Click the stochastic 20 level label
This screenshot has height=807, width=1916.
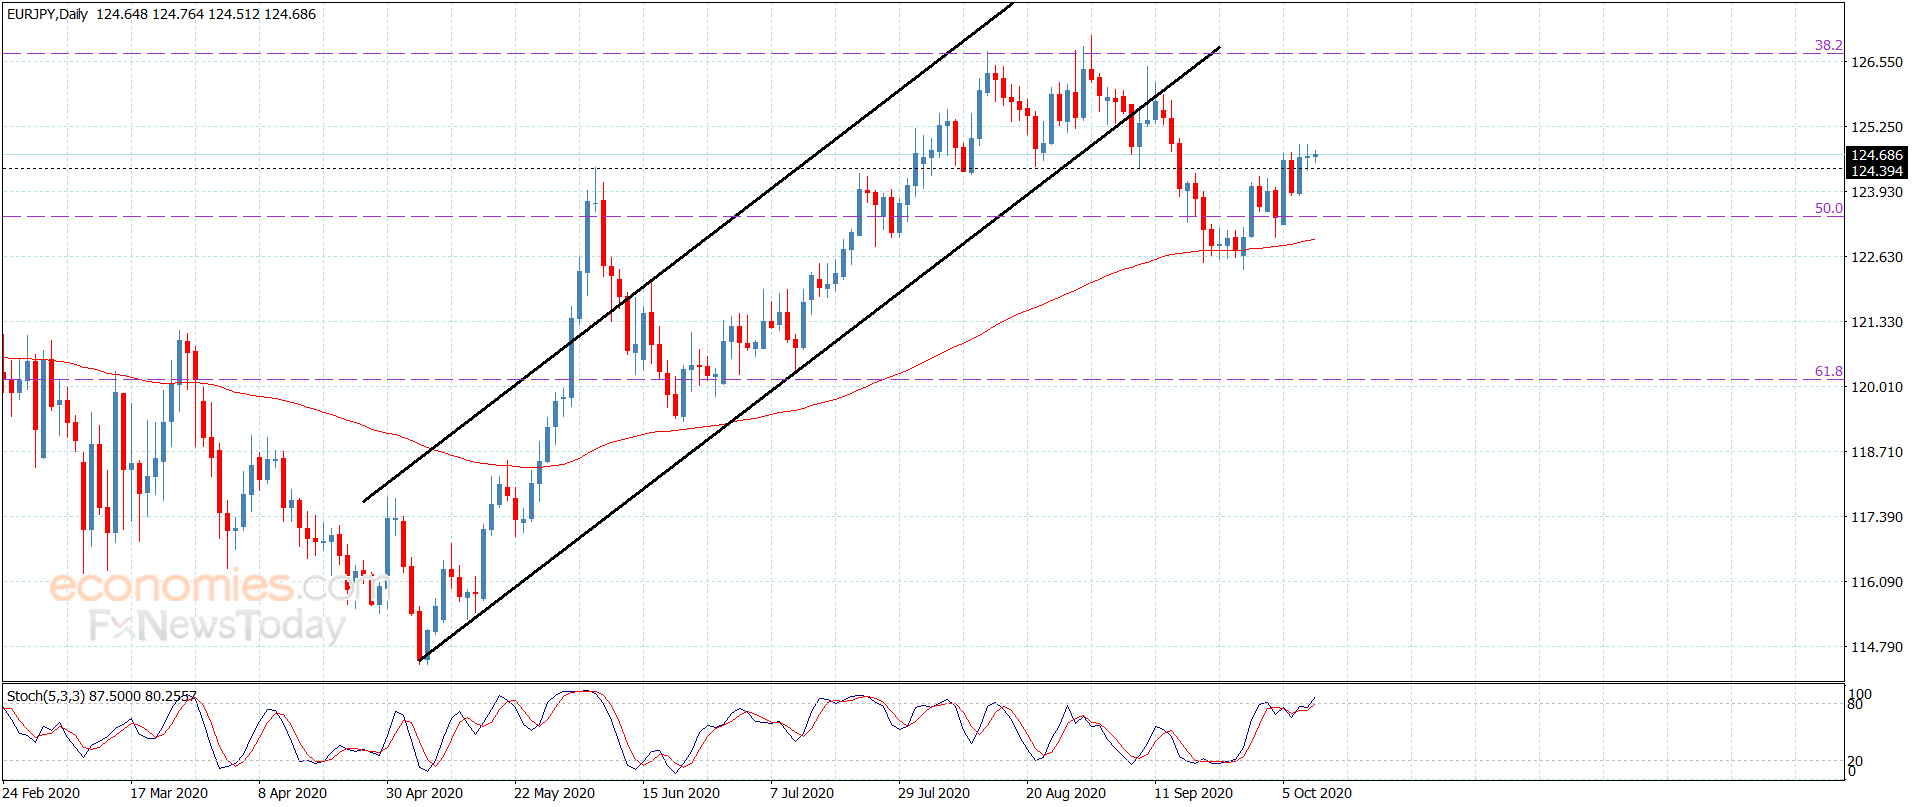[1855, 761]
